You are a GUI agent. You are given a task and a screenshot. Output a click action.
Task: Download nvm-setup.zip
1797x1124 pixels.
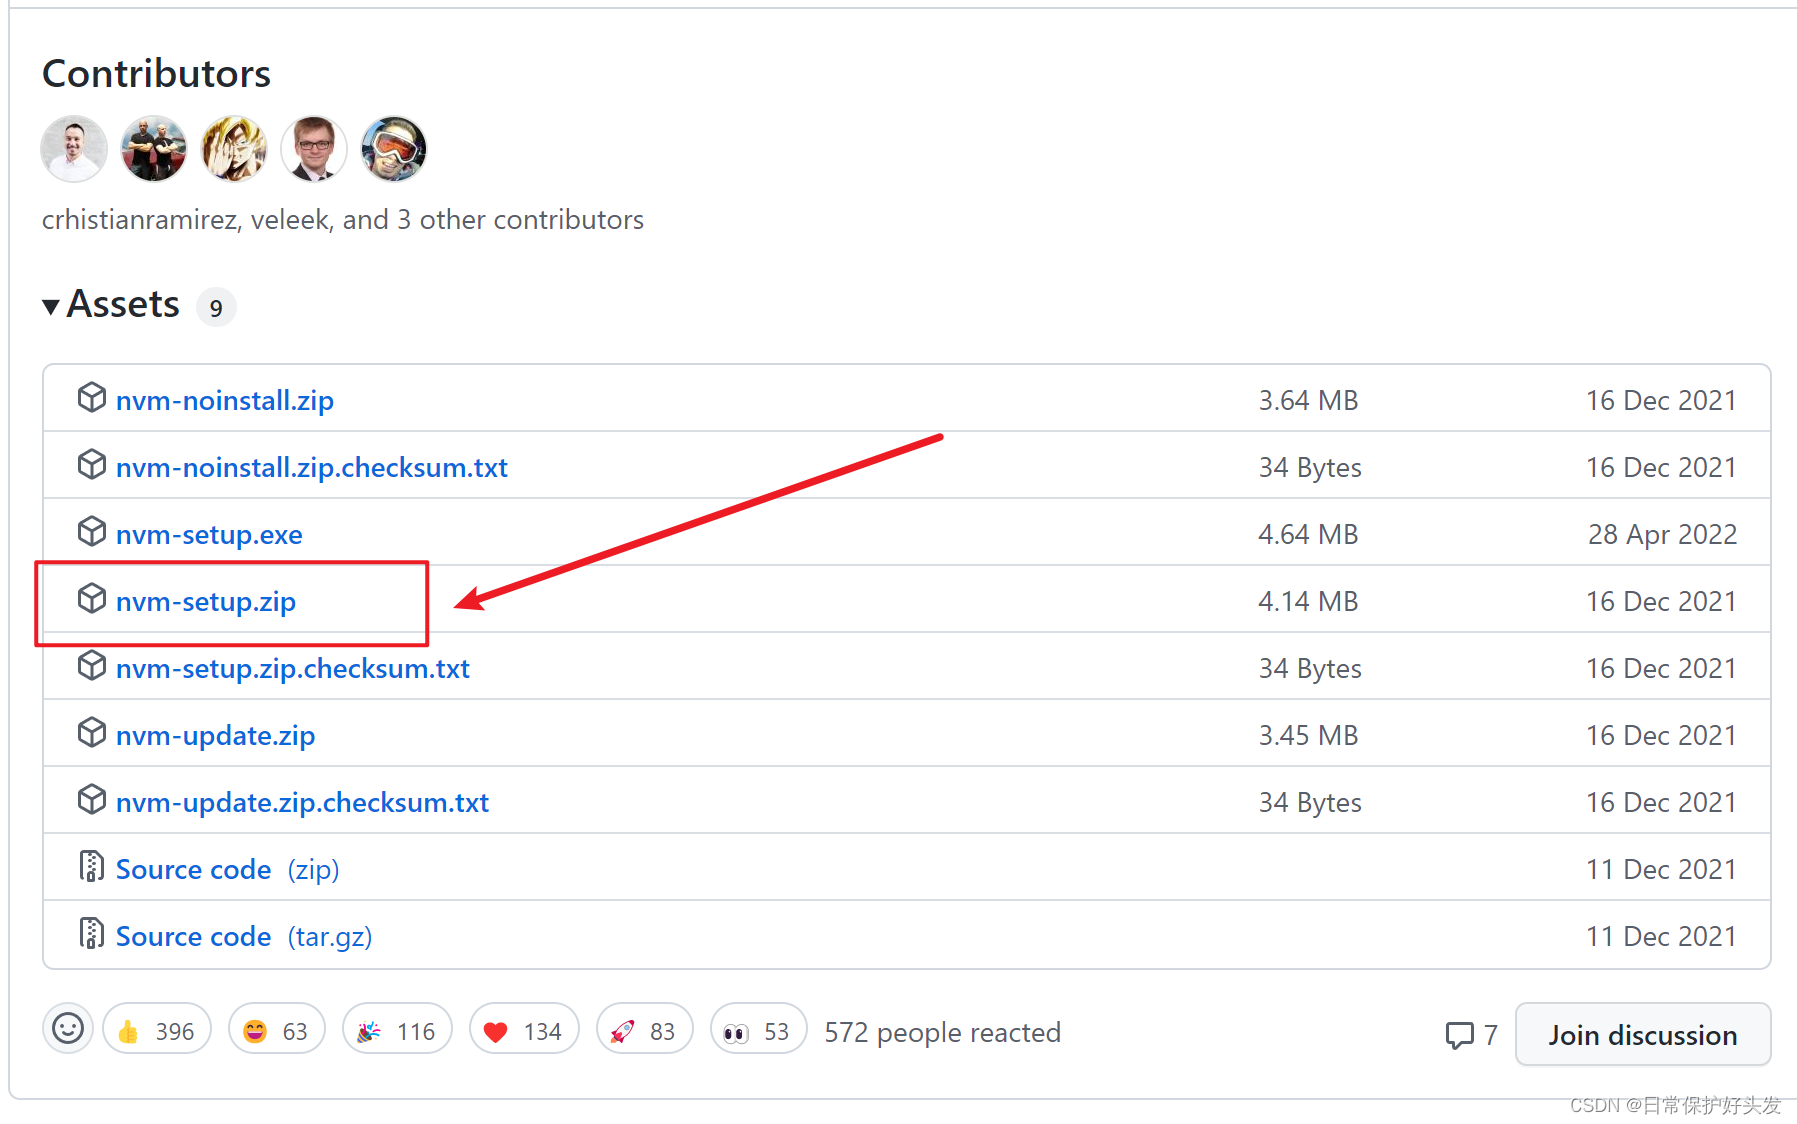pos(206,601)
